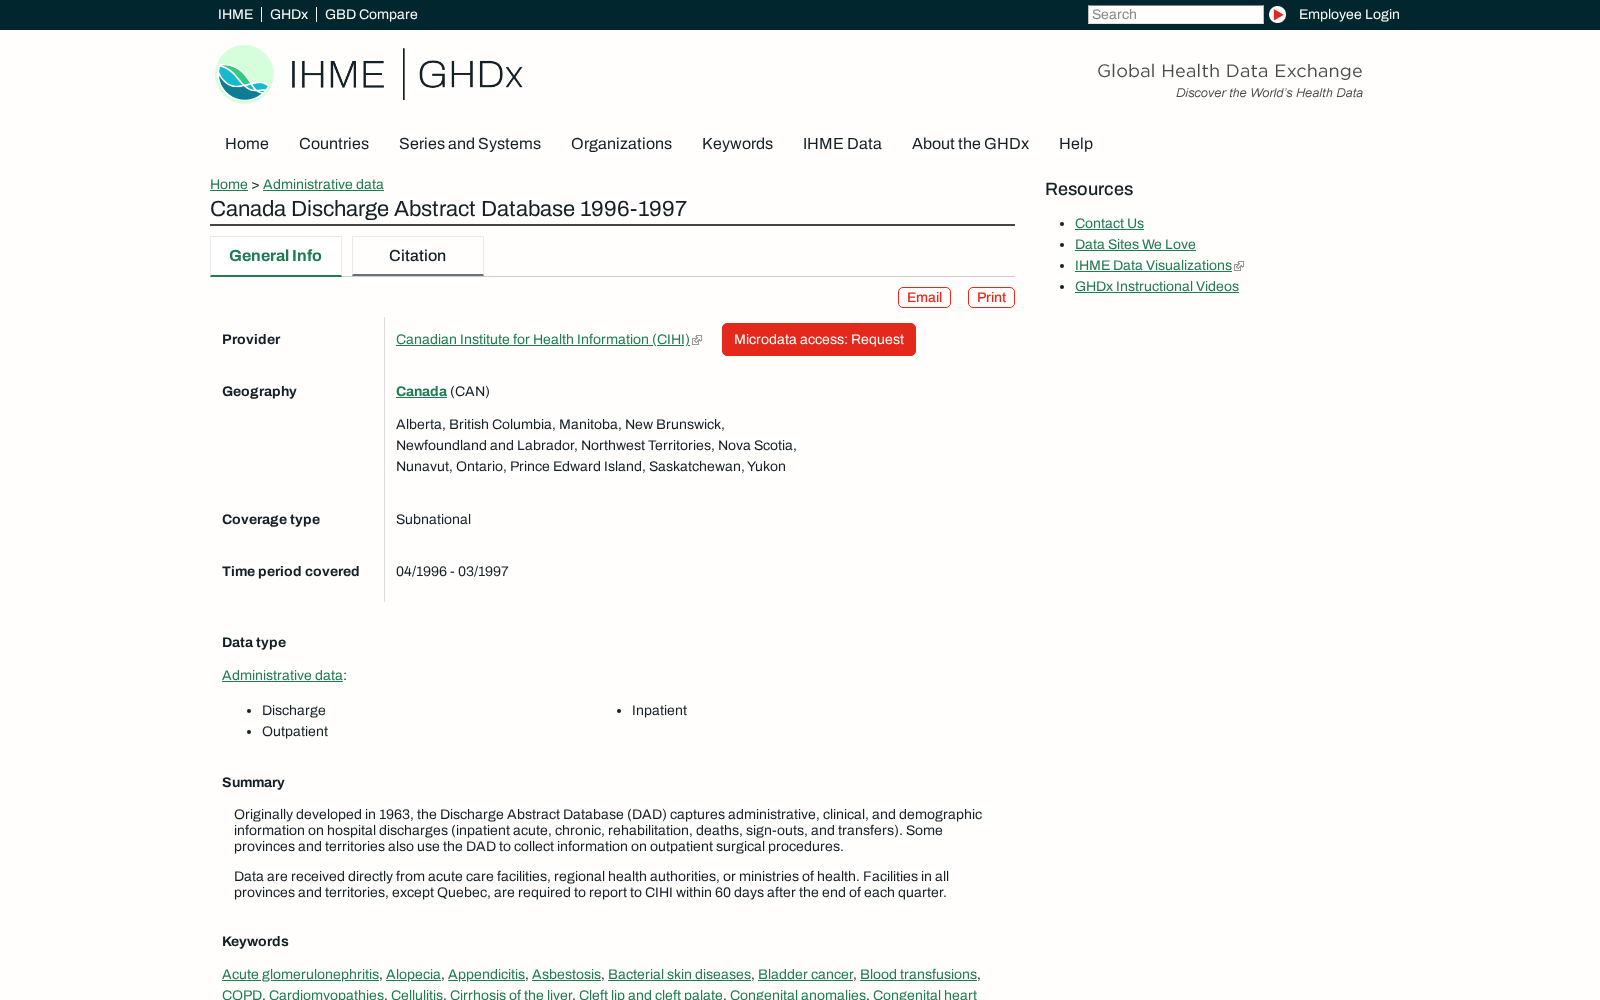Screen dimensions: 1600x1000
Task: Open Data Sites We Love link
Action: pyautogui.click(x=1135, y=245)
